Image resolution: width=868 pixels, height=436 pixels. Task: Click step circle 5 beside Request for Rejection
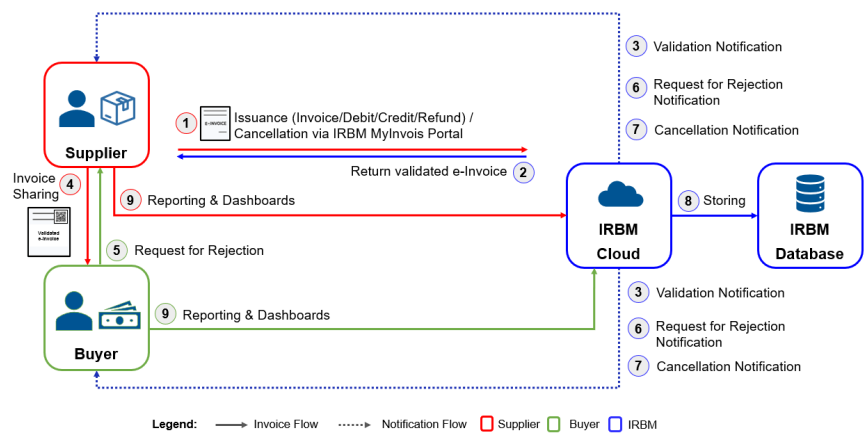pos(116,250)
